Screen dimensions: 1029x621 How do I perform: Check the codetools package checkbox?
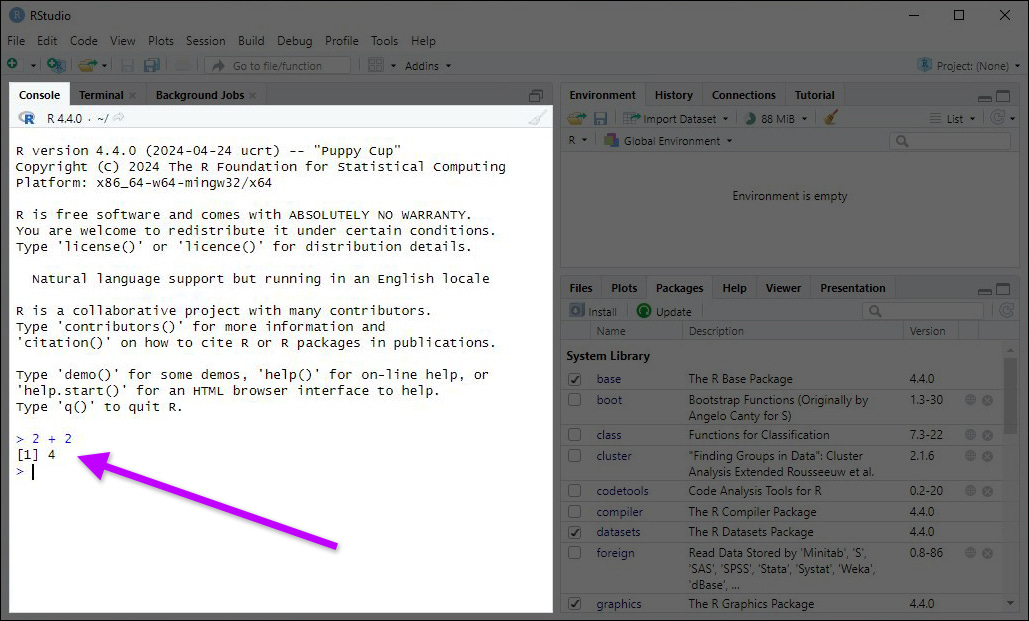pyautogui.click(x=575, y=490)
